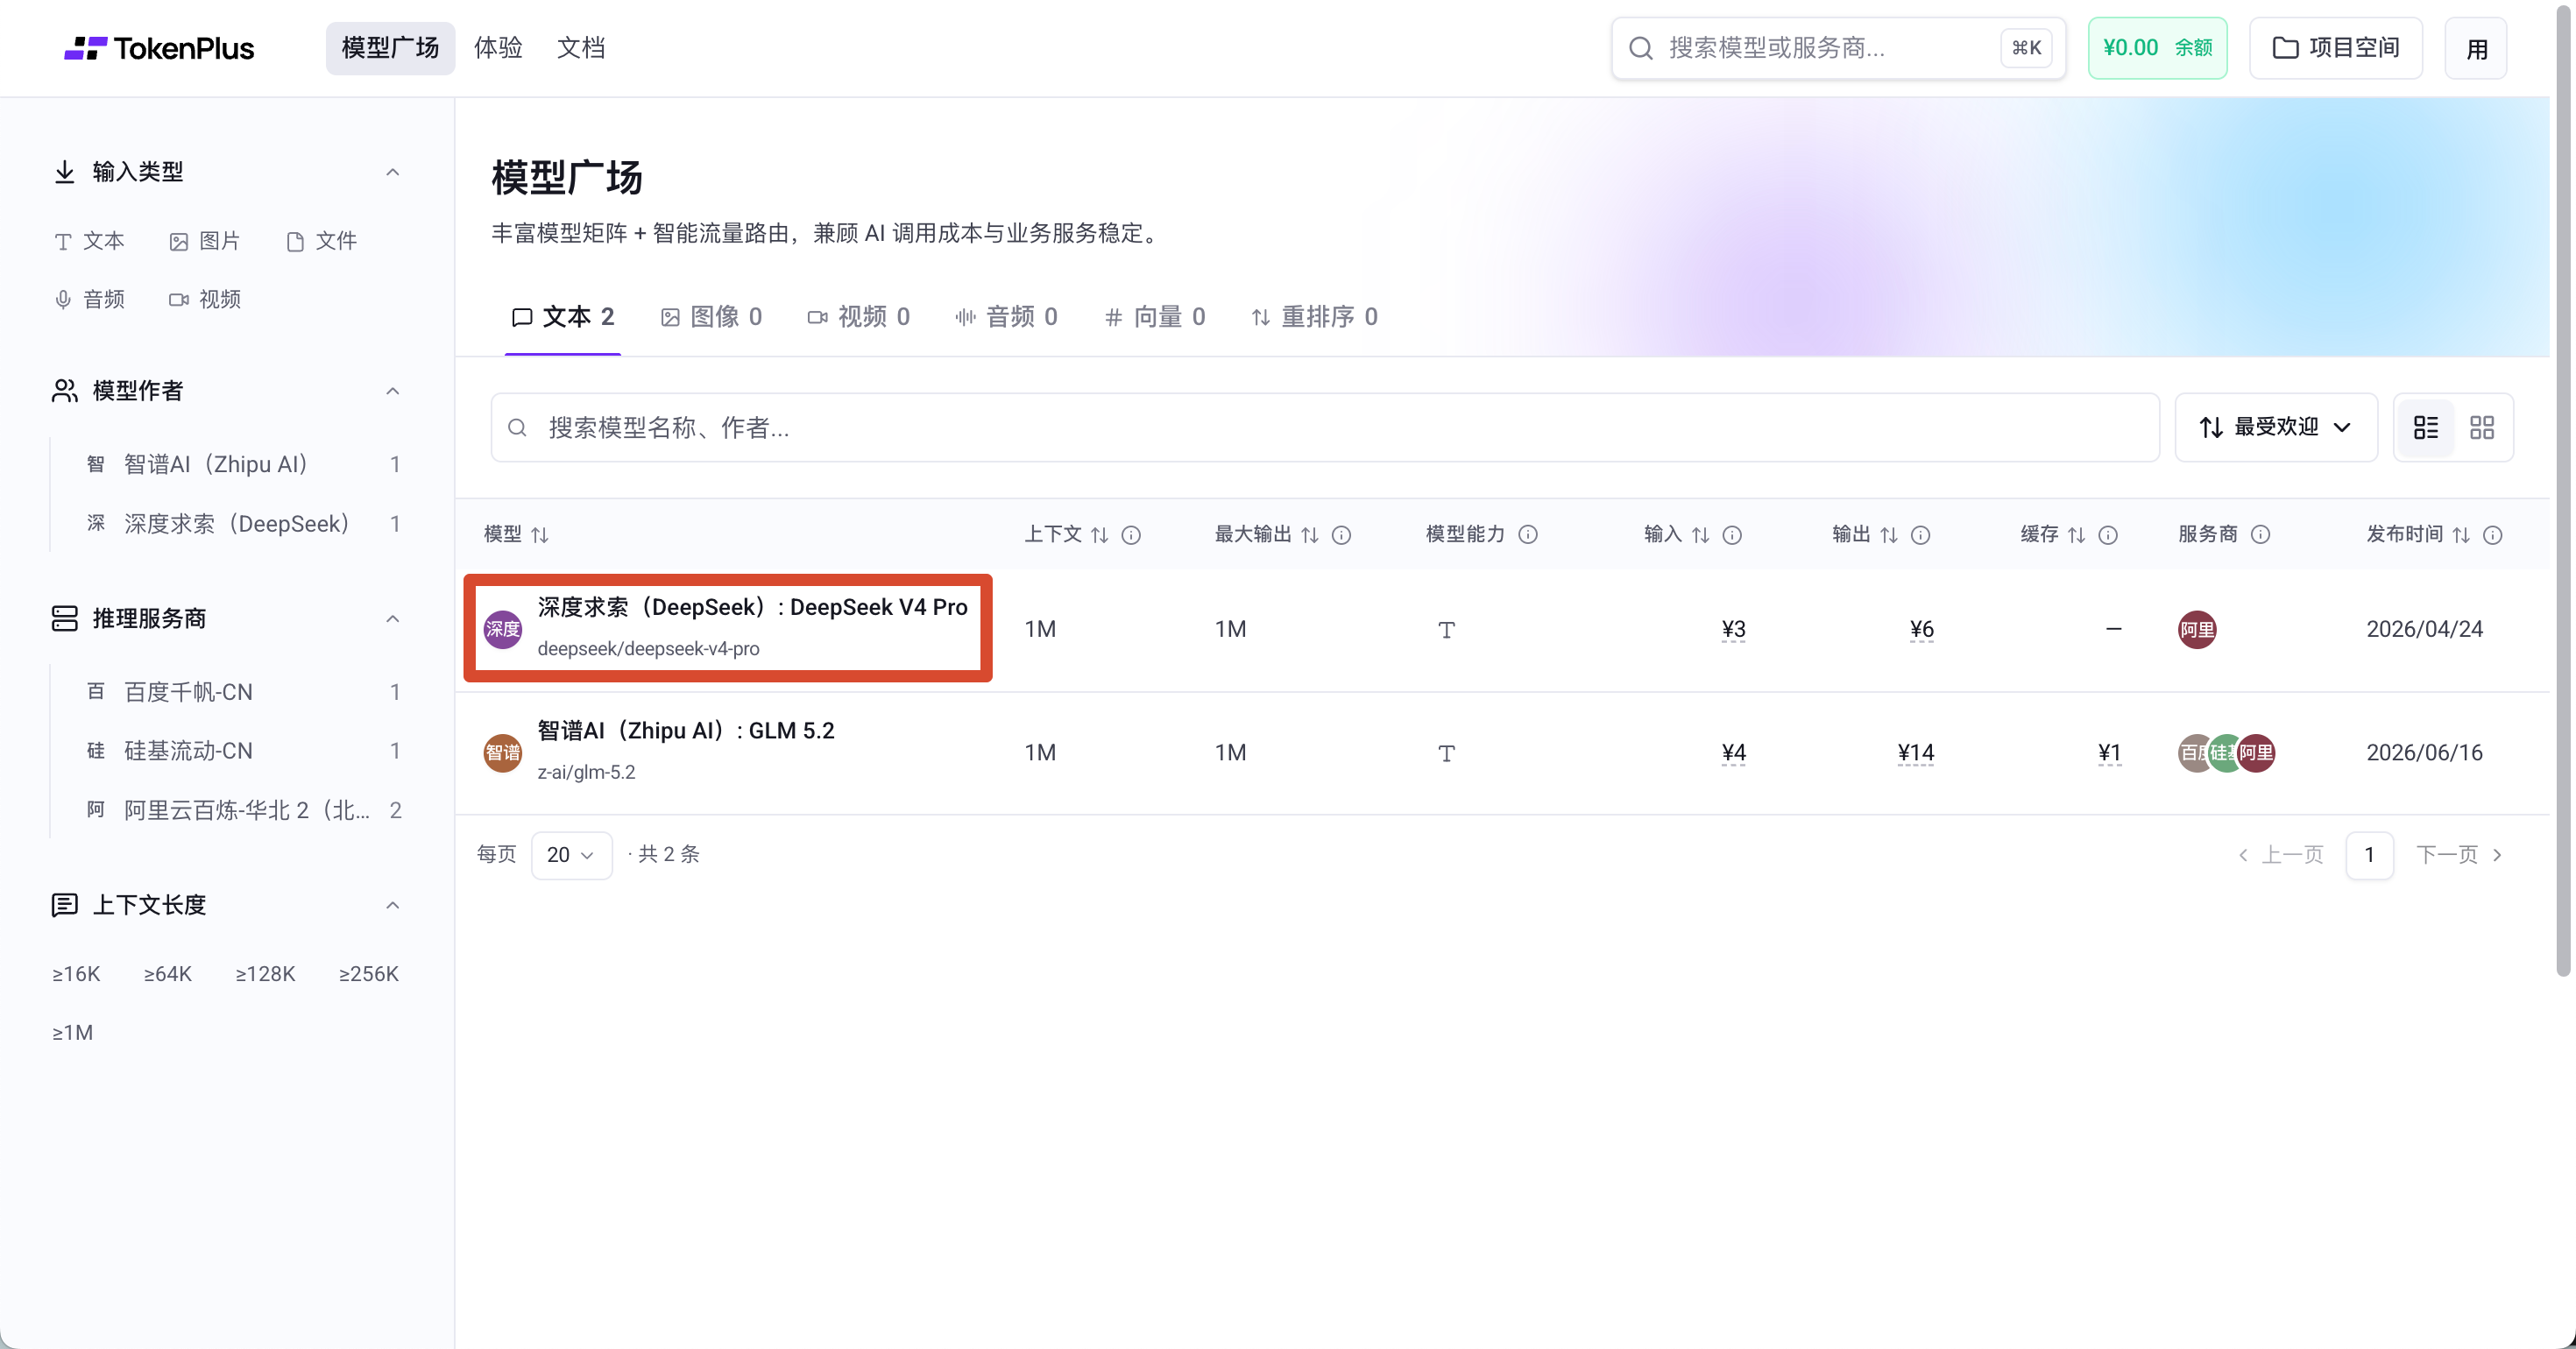
Task: Open the 模型广场 nav tab
Action: pos(390,48)
